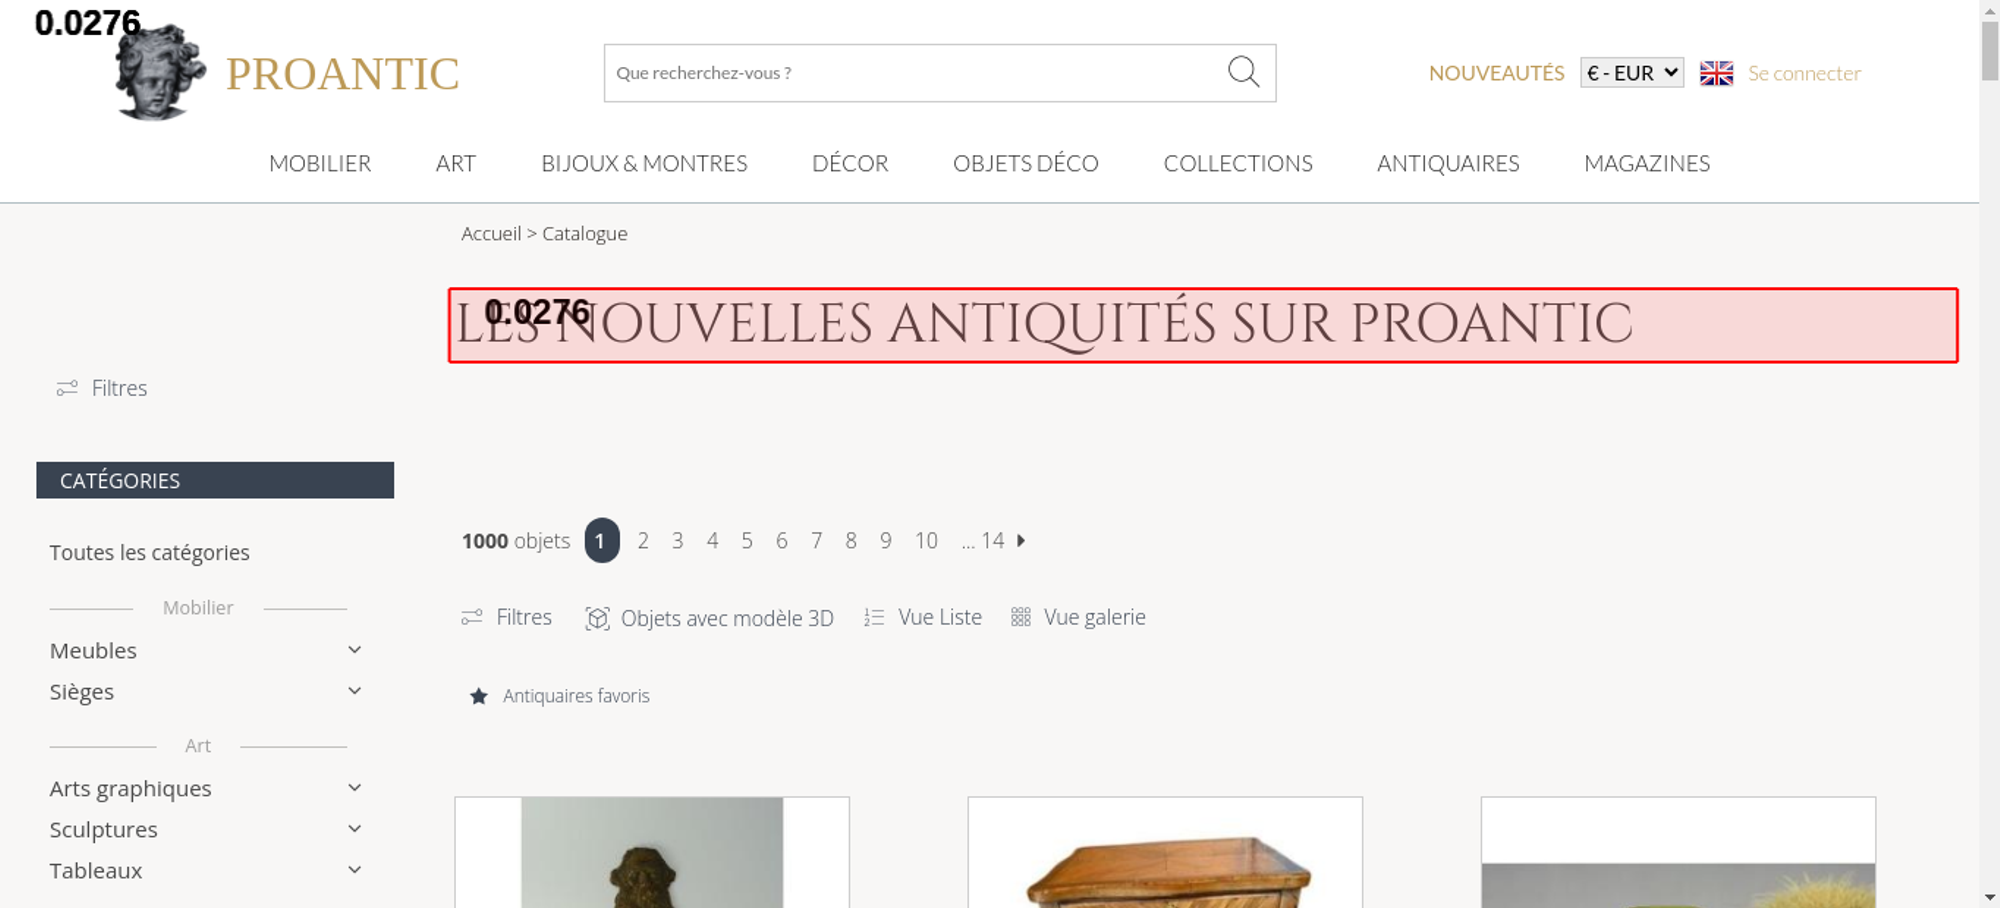Open the BIJOUX & MONTRES menu
The width and height of the screenshot is (2000, 908).
[x=644, y=163]
